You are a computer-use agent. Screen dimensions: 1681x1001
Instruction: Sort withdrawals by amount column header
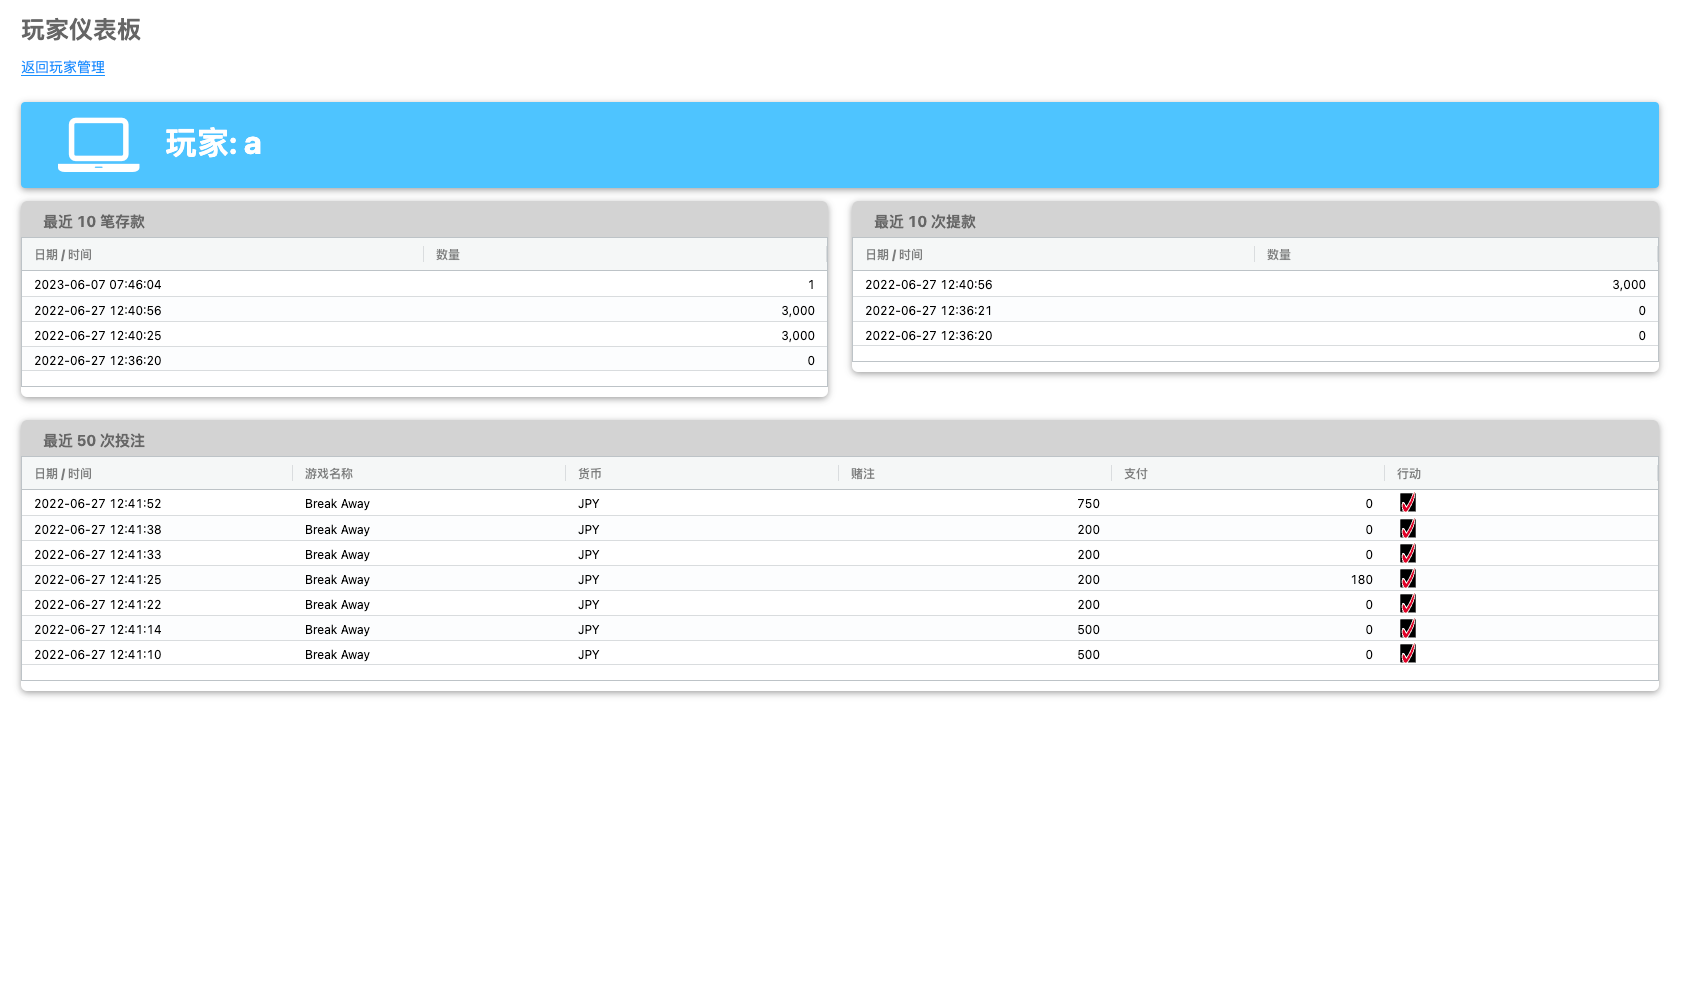1279,255
